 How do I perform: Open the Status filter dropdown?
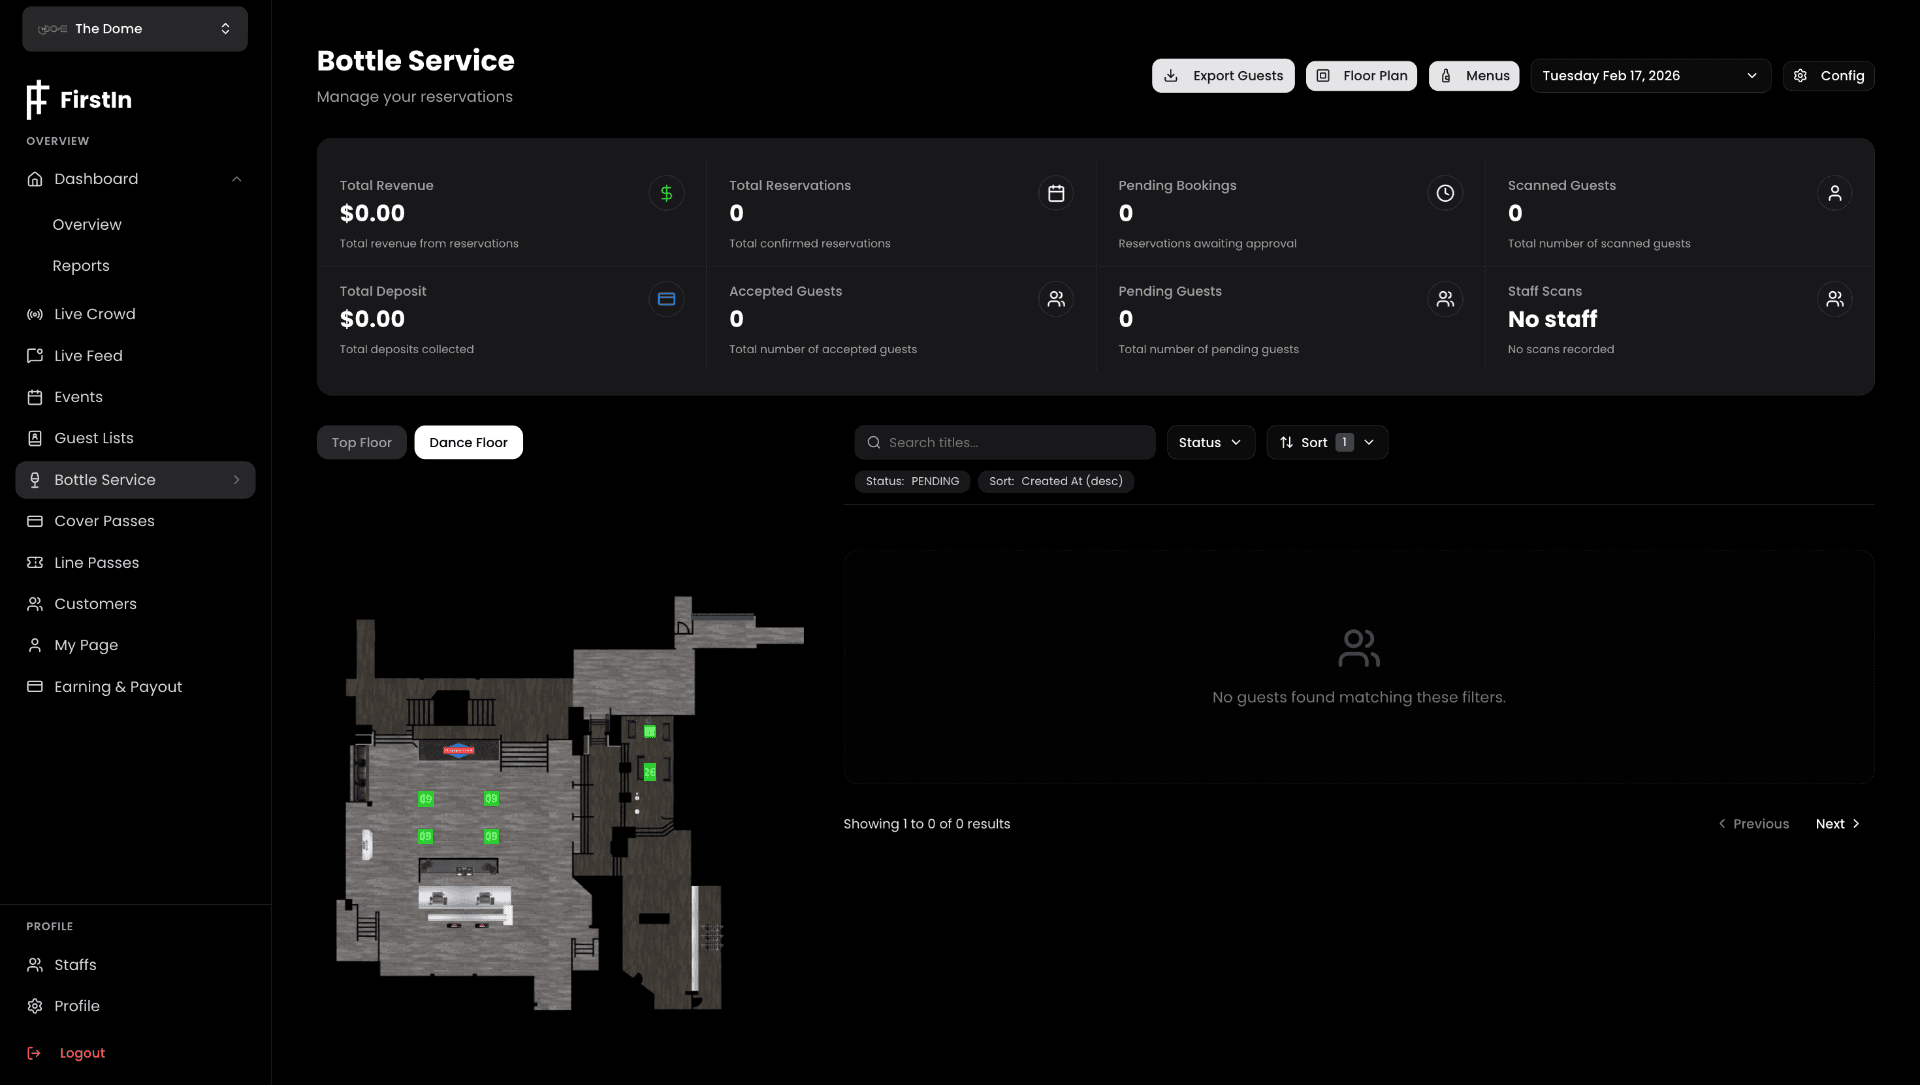pyautogui.click(x=1210, y=442)
